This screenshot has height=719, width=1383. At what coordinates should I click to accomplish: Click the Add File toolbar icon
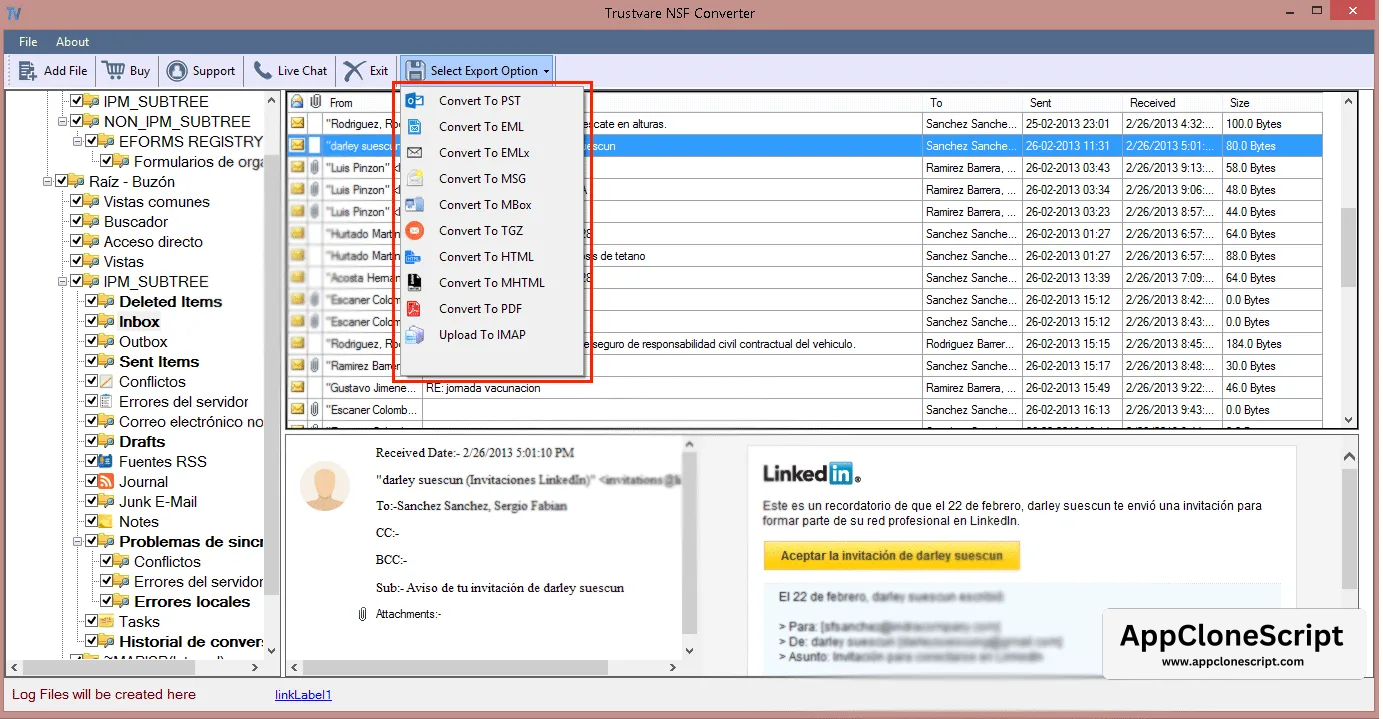click(x=28, y=71)
